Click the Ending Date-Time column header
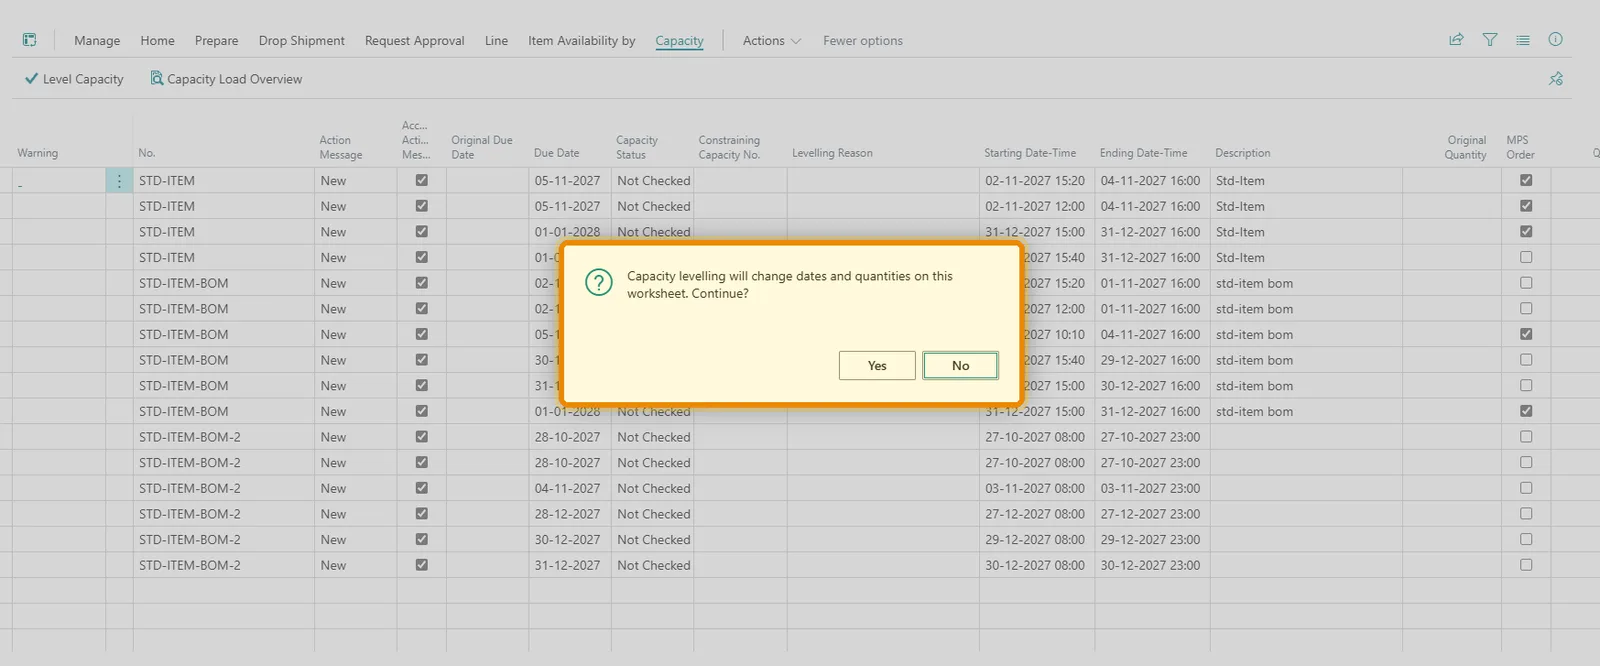The height and width of the screenshot is (666, 1600). [x=1144, y=153]
